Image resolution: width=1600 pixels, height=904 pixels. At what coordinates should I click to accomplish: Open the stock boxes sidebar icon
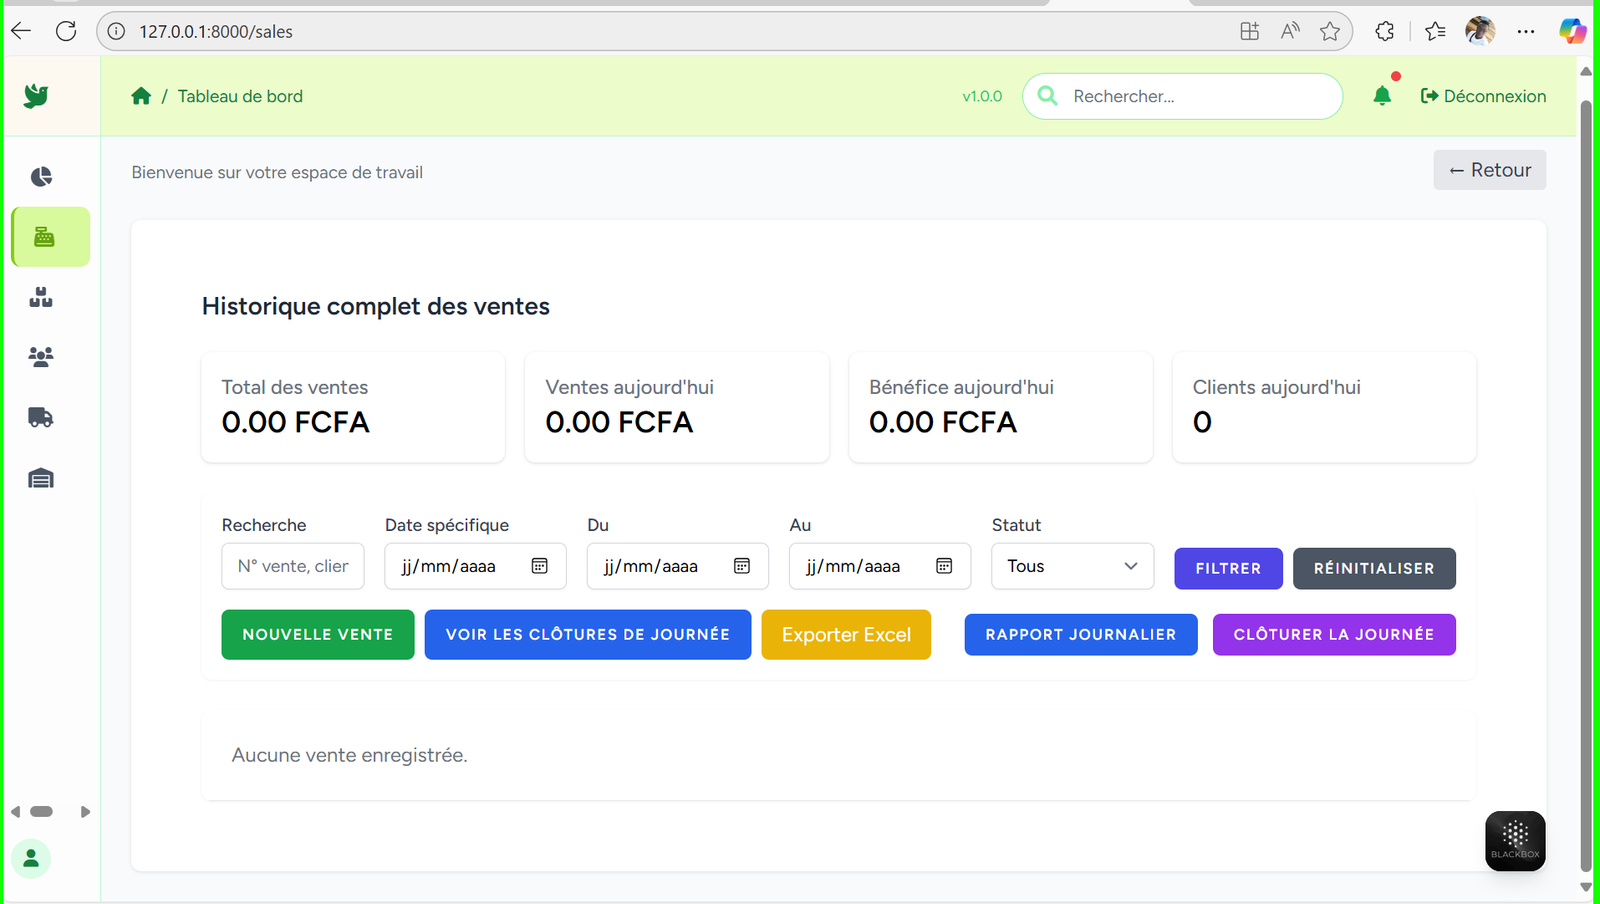41,297
